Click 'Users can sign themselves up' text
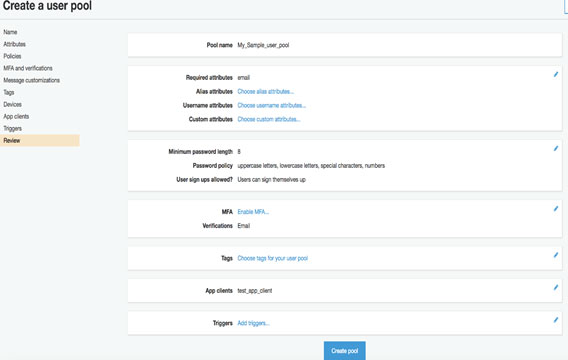 (x=271, y=180)
